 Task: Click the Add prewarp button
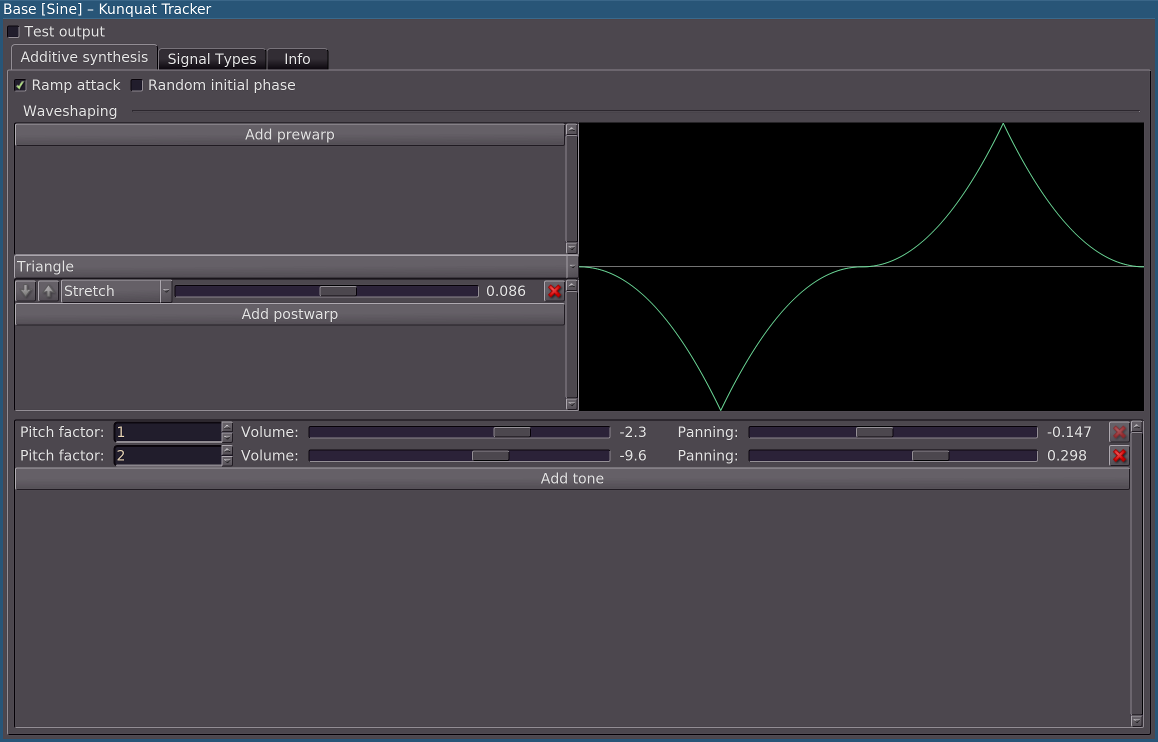(290, 134)
